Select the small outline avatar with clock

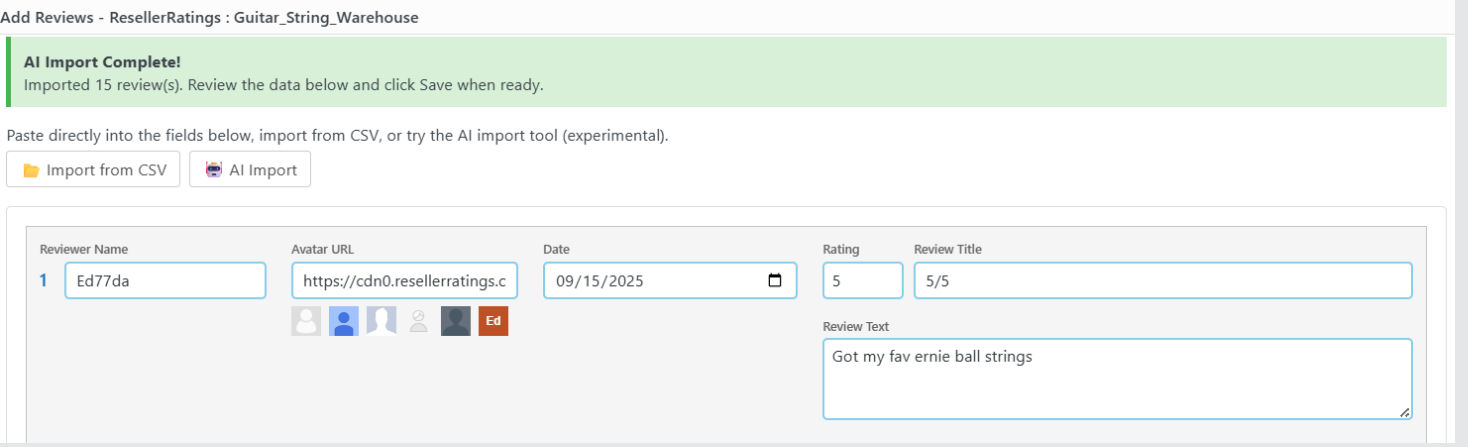click(419, 321)
